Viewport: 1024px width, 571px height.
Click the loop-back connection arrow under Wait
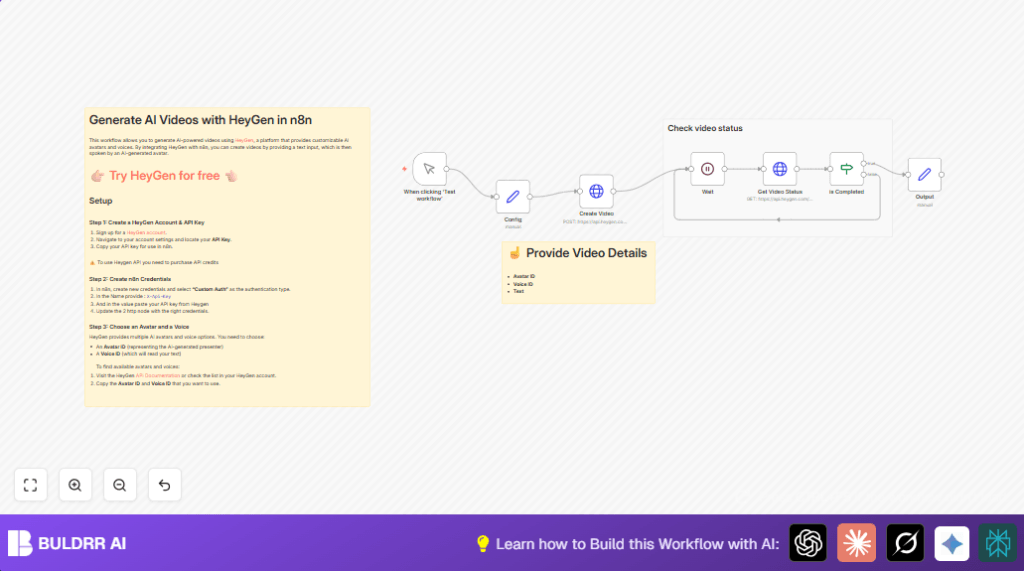(x=778, y=220)
